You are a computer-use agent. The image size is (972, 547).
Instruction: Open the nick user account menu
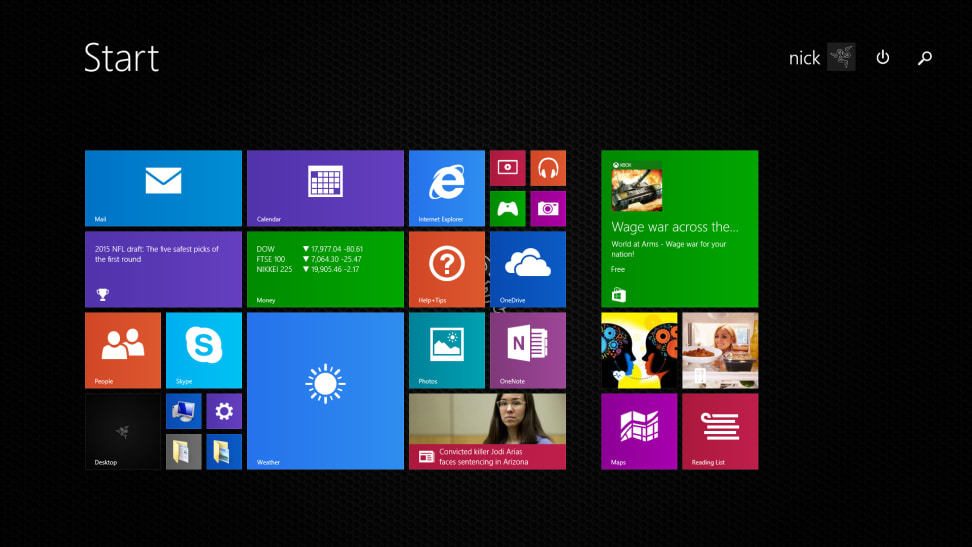coord(804,58)
